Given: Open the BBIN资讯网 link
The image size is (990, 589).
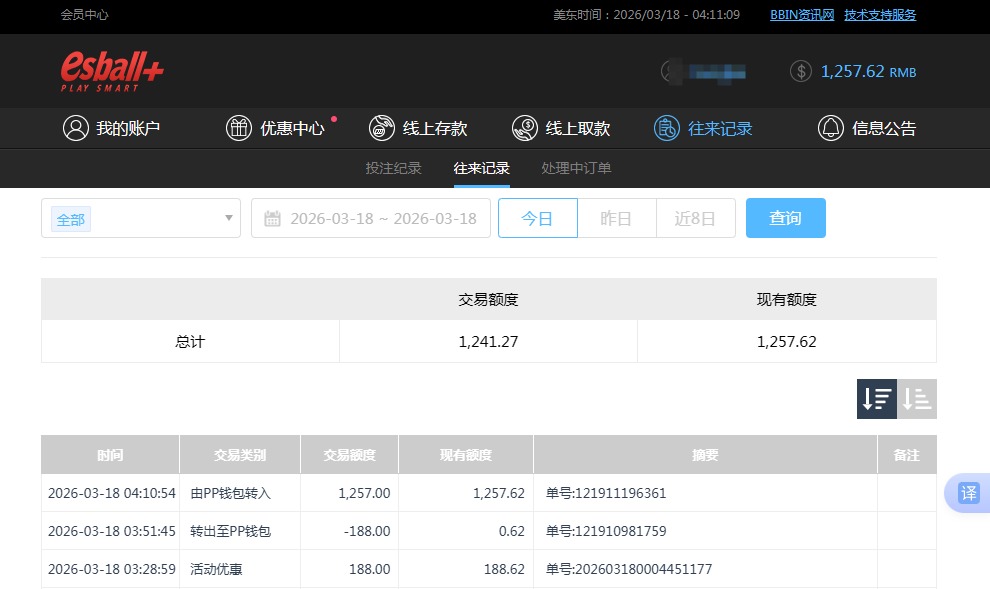Looking at the screenshot, I should click(801, 15).
